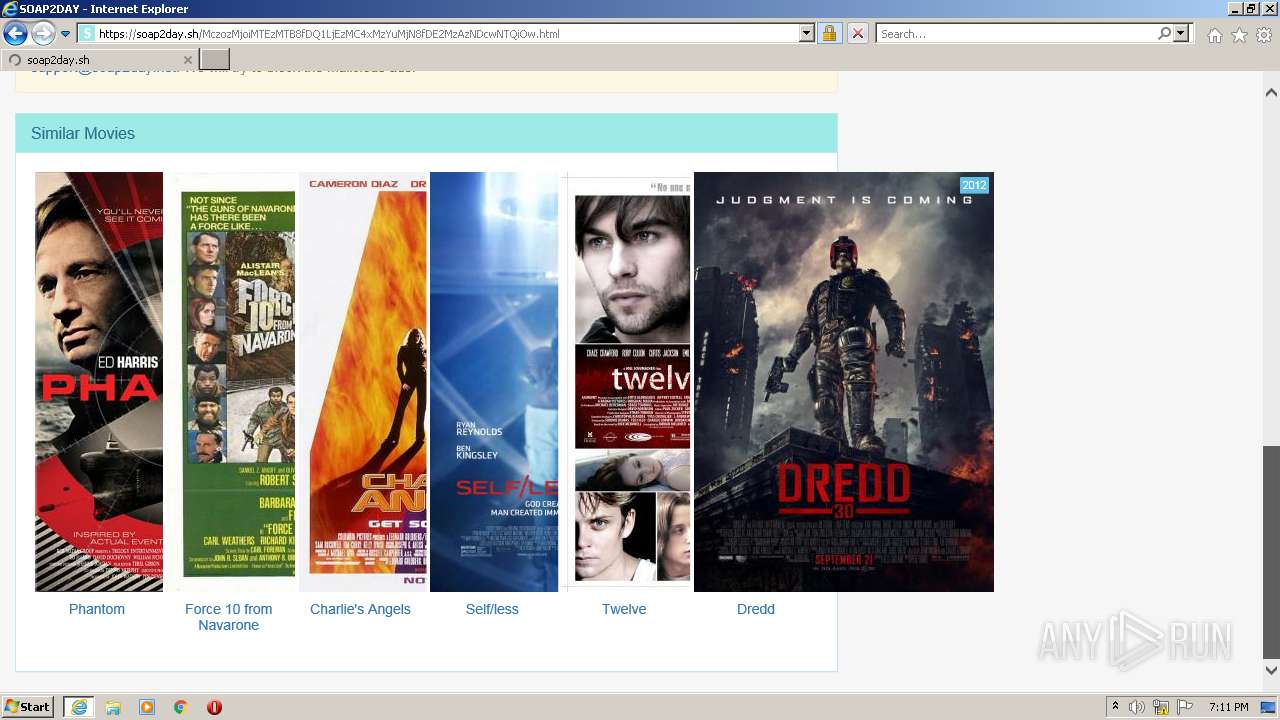Launch Google Chrome from the taskbar
Image resolution: width=1280 pixels, height=720 pixels.
[181, 707]
